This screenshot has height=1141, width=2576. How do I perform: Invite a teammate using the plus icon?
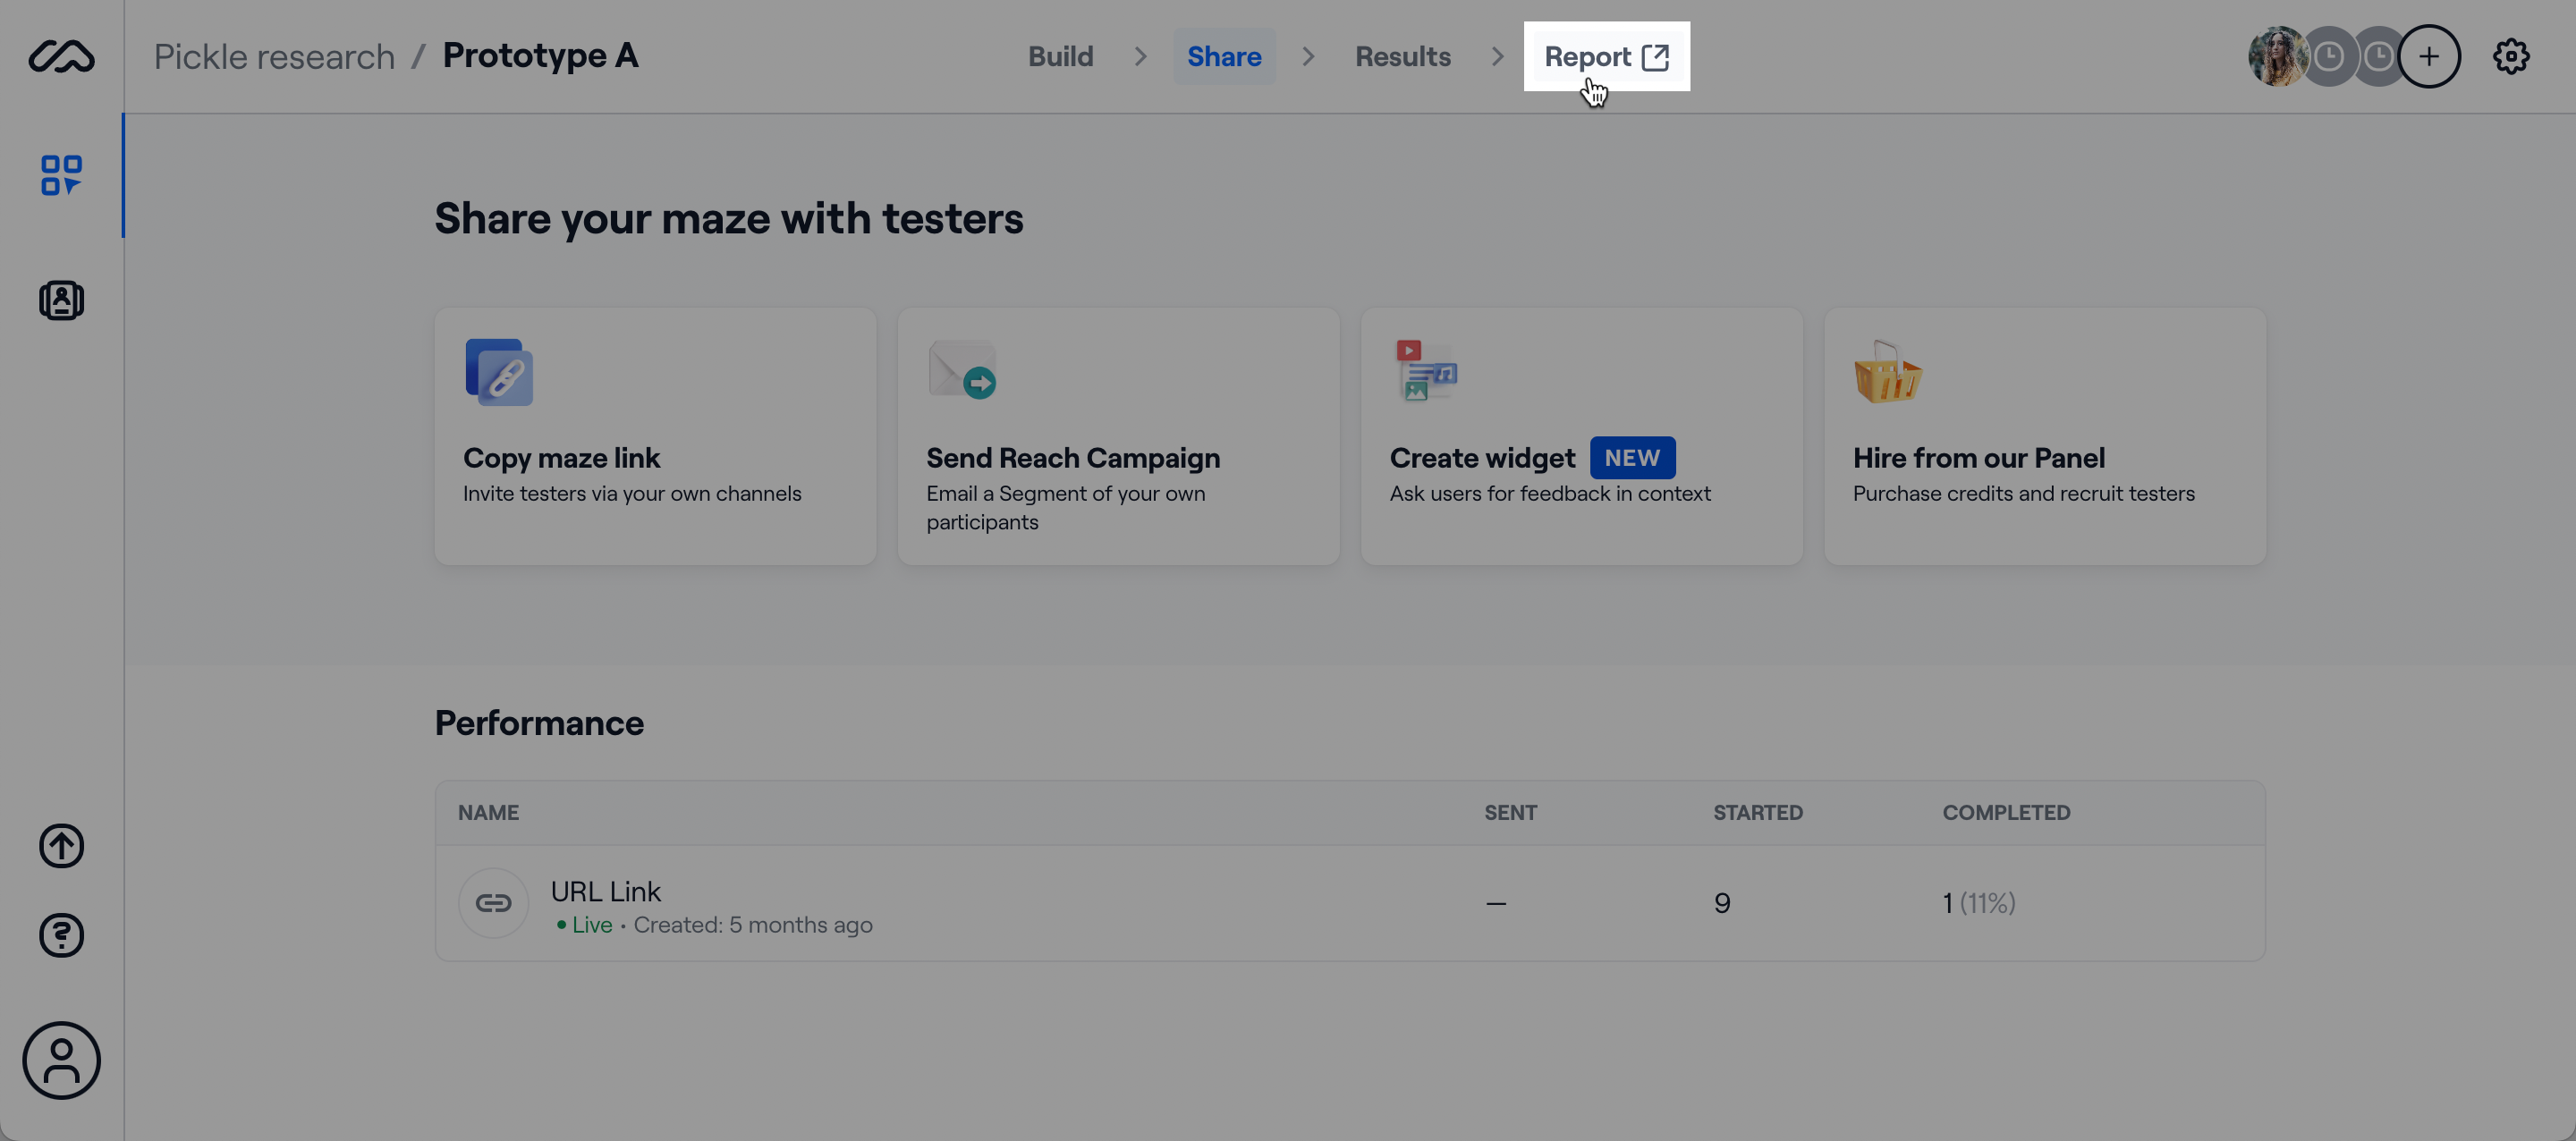click(2430, 57)
